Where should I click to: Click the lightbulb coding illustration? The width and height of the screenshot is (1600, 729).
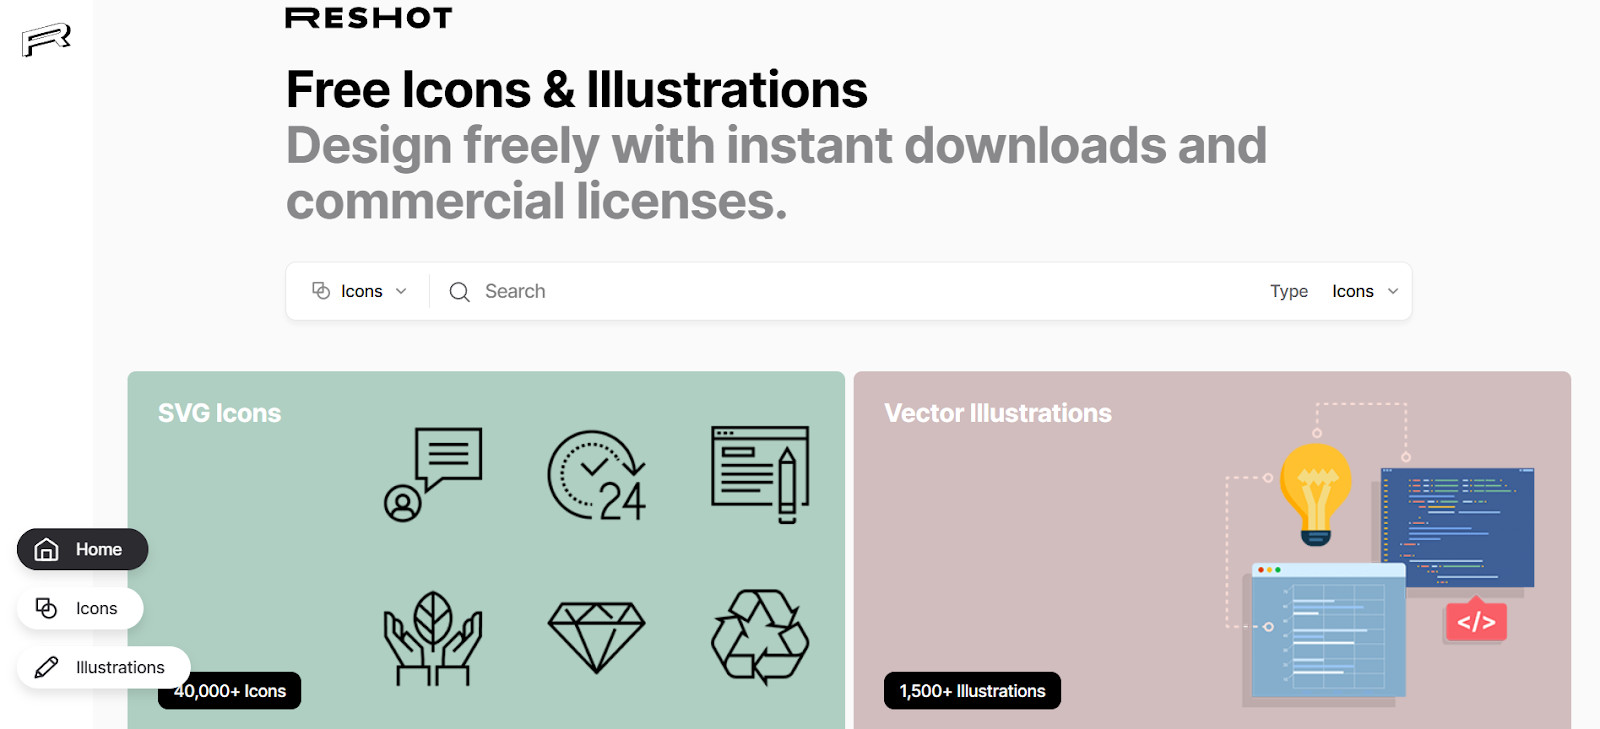point(1379,555)
